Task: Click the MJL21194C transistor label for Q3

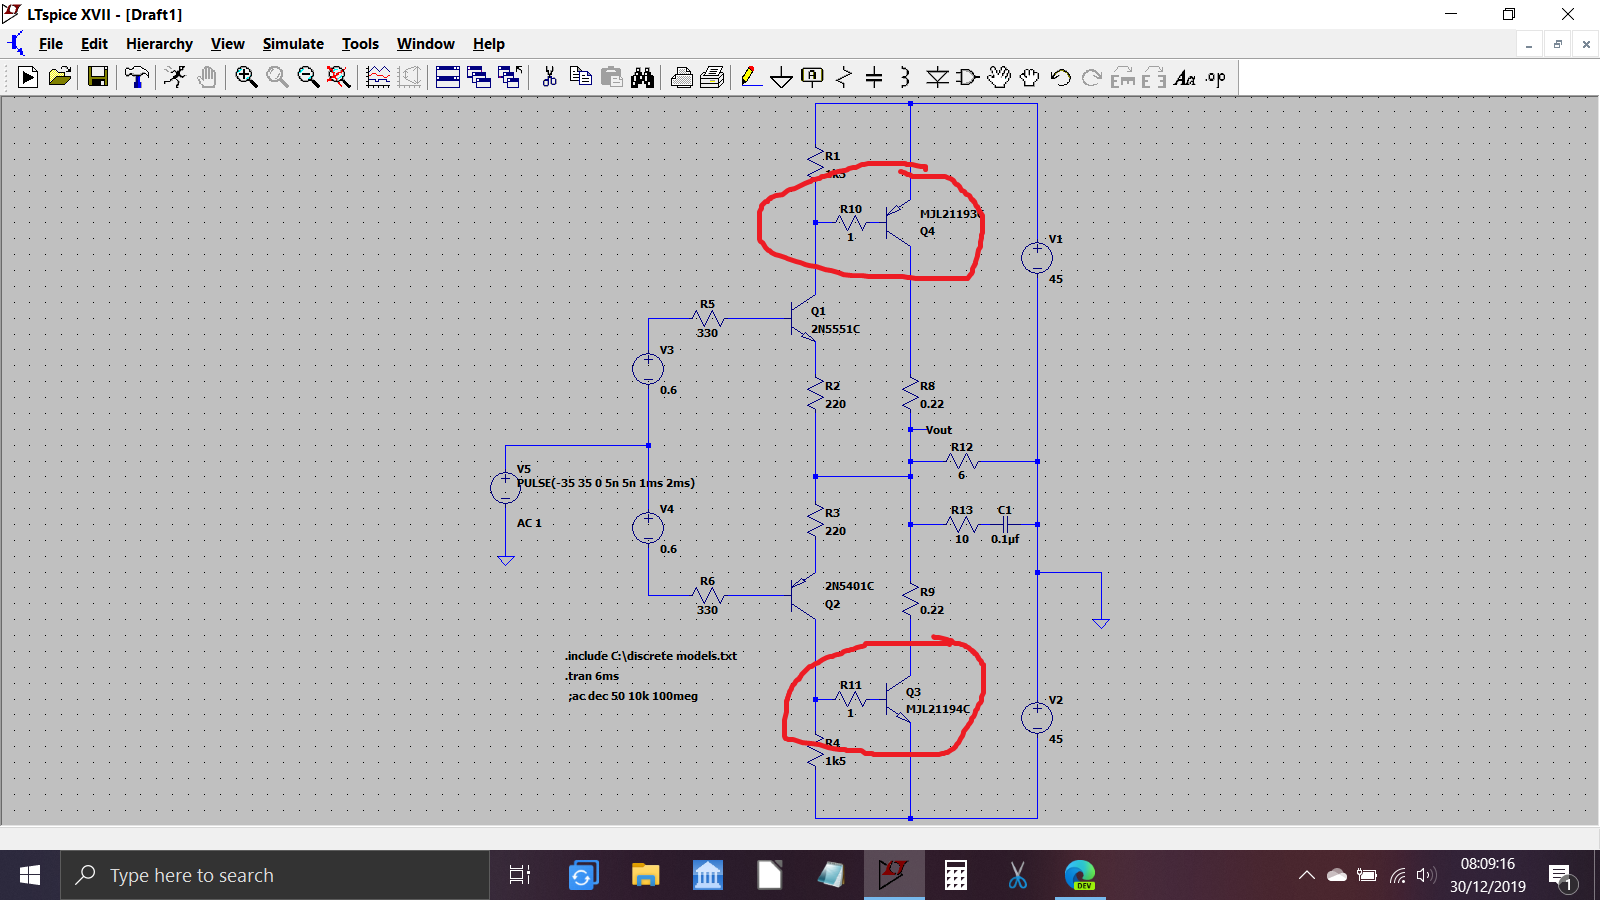Action: click(x=938, y=709)
